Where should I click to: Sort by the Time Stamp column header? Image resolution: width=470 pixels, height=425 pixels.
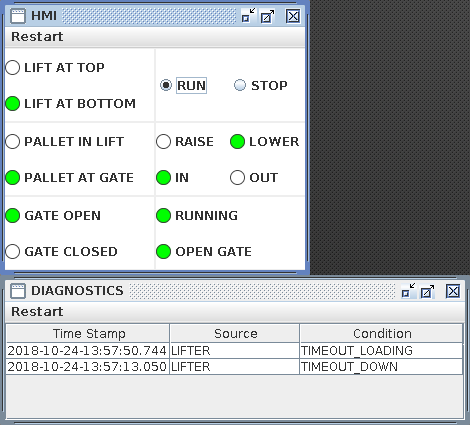pyautogui.click(x=88, y=333)
